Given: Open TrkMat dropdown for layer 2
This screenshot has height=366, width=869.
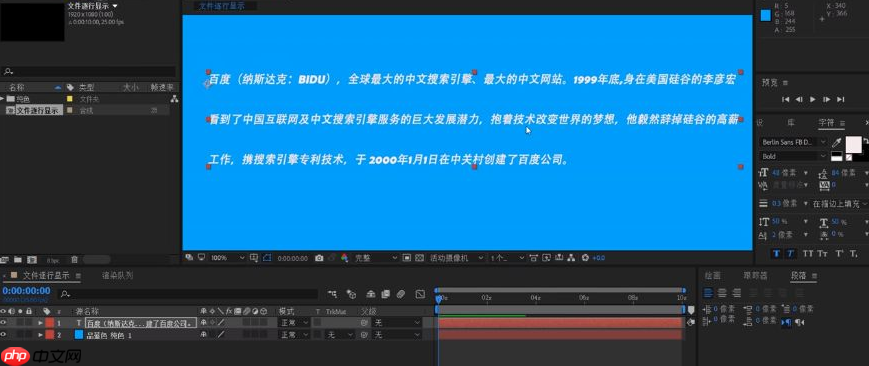Looking at the screenshot, I should pyautogui.click(x=340, y=335).
